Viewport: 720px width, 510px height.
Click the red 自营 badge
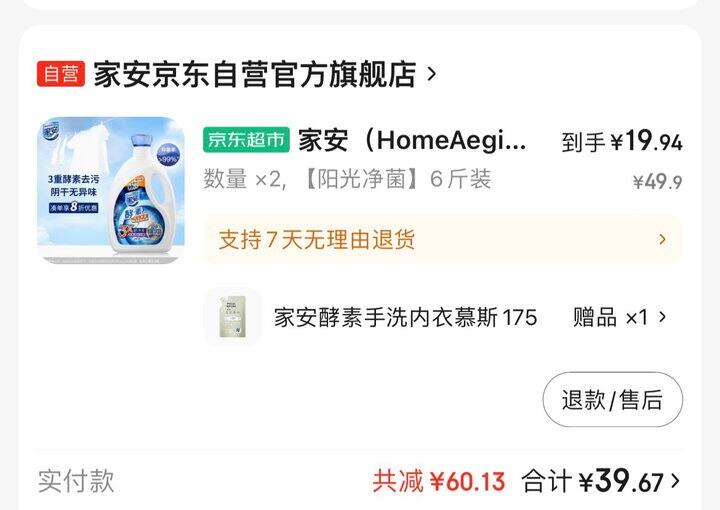pyautogui.click(x=61, y=74)
